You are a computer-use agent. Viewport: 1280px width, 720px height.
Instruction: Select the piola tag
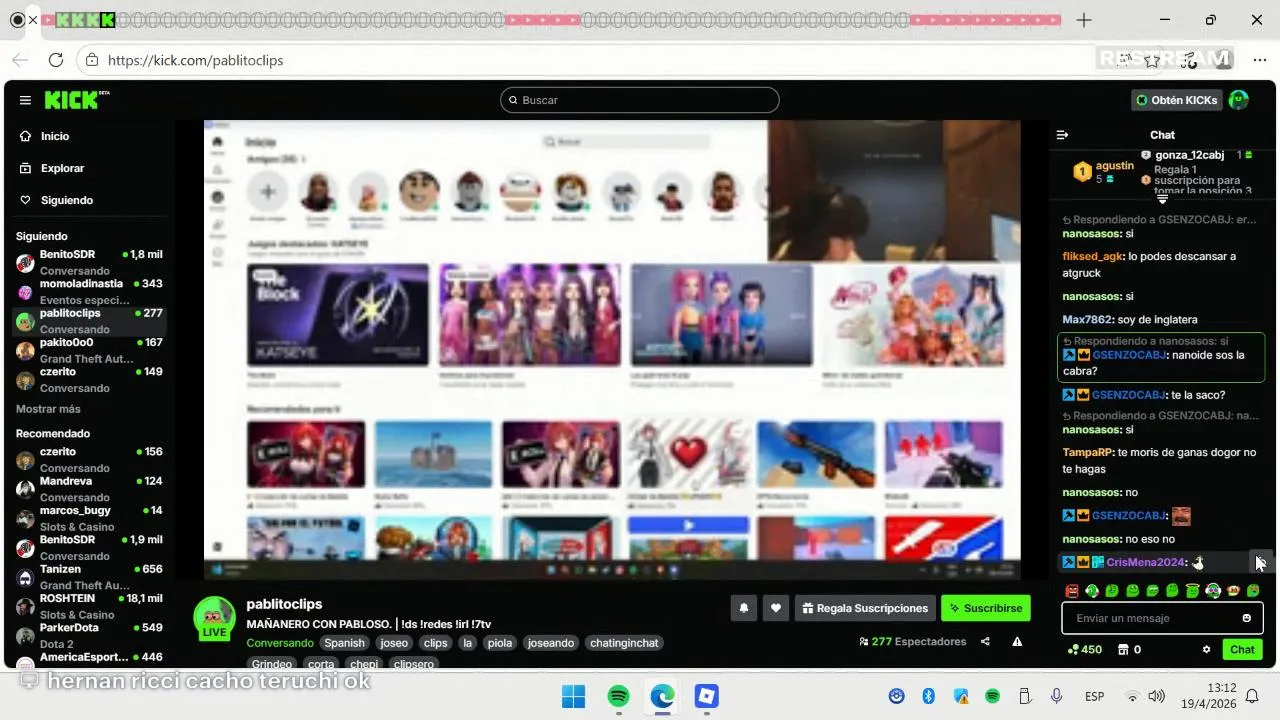point(499,643)
